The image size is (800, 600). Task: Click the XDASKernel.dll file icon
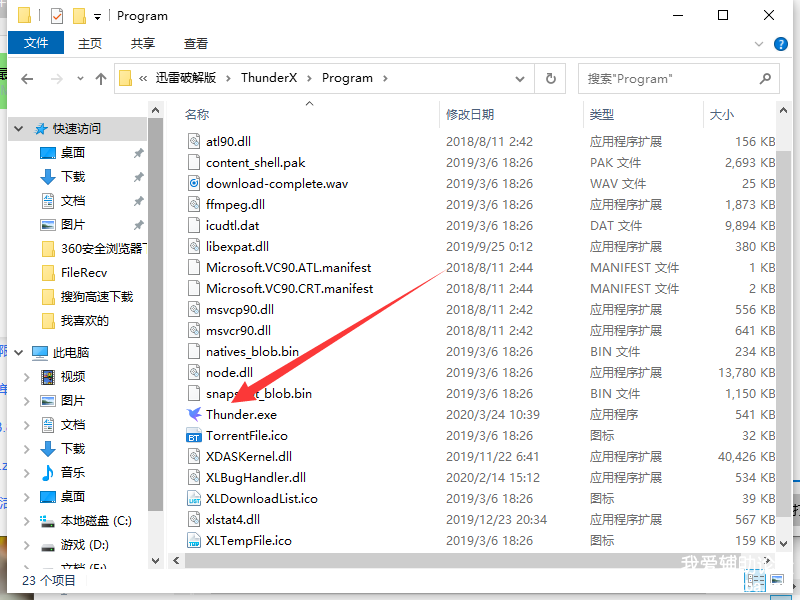[x=194, y=457]
